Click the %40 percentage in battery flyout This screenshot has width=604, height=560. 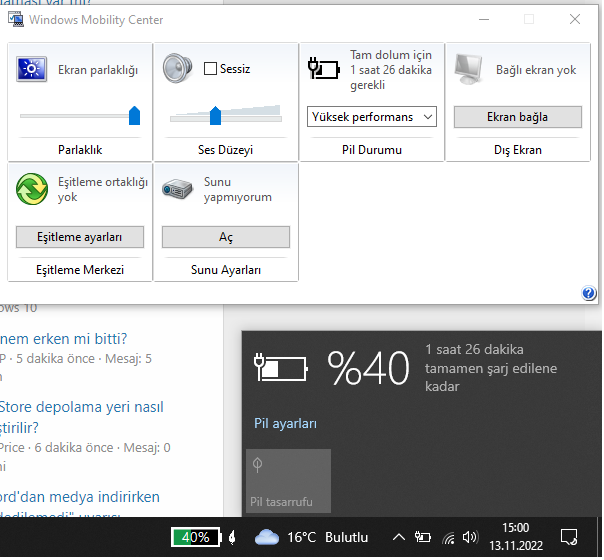(x=369, y=369)
